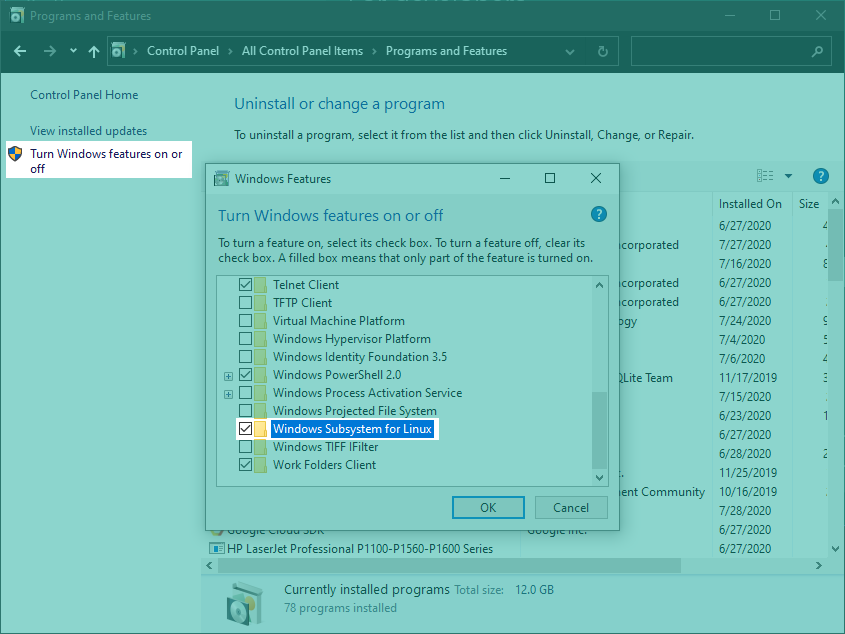Close the Windows Features dialog
845x634 pixels.
pyautogui.click(x=595, y=178)
